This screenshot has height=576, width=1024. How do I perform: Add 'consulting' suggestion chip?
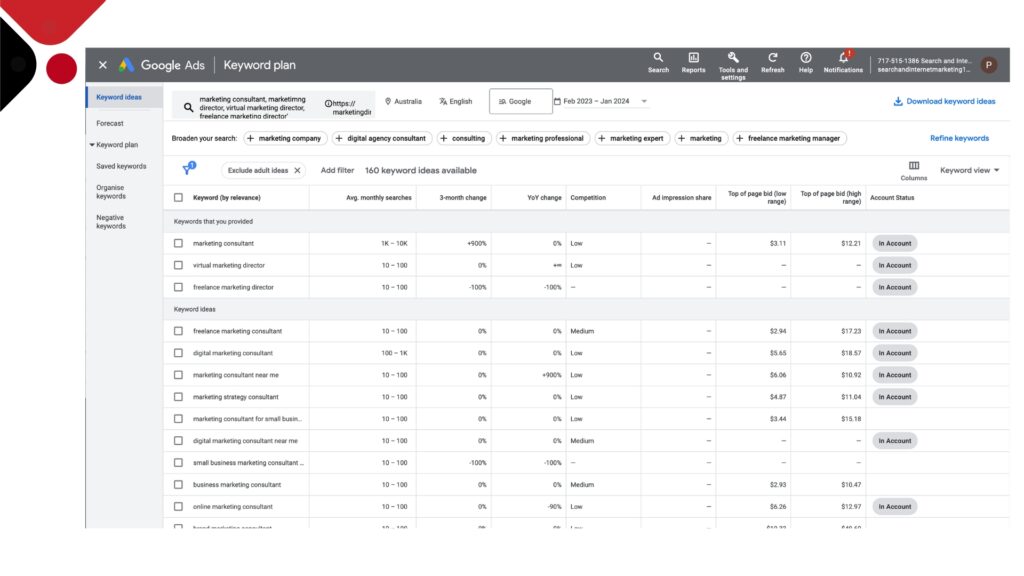463,138
